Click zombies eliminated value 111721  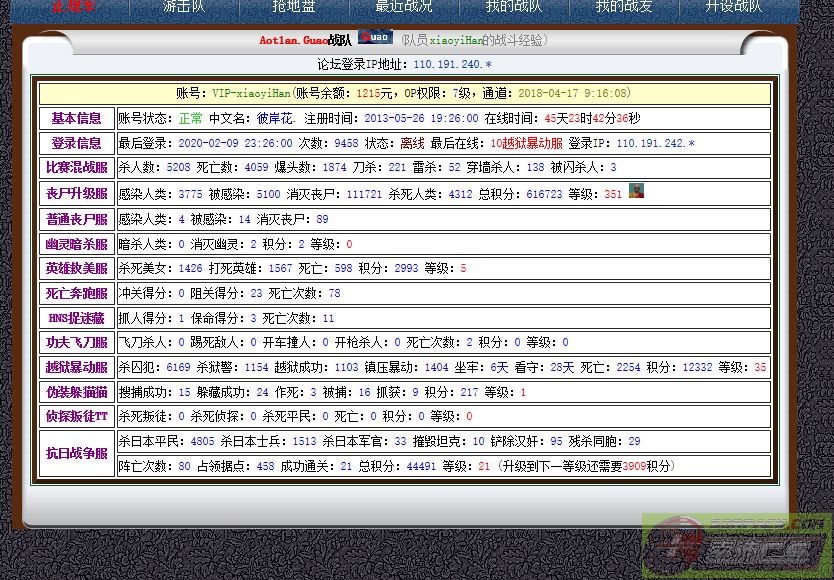(x=364, y=194)
